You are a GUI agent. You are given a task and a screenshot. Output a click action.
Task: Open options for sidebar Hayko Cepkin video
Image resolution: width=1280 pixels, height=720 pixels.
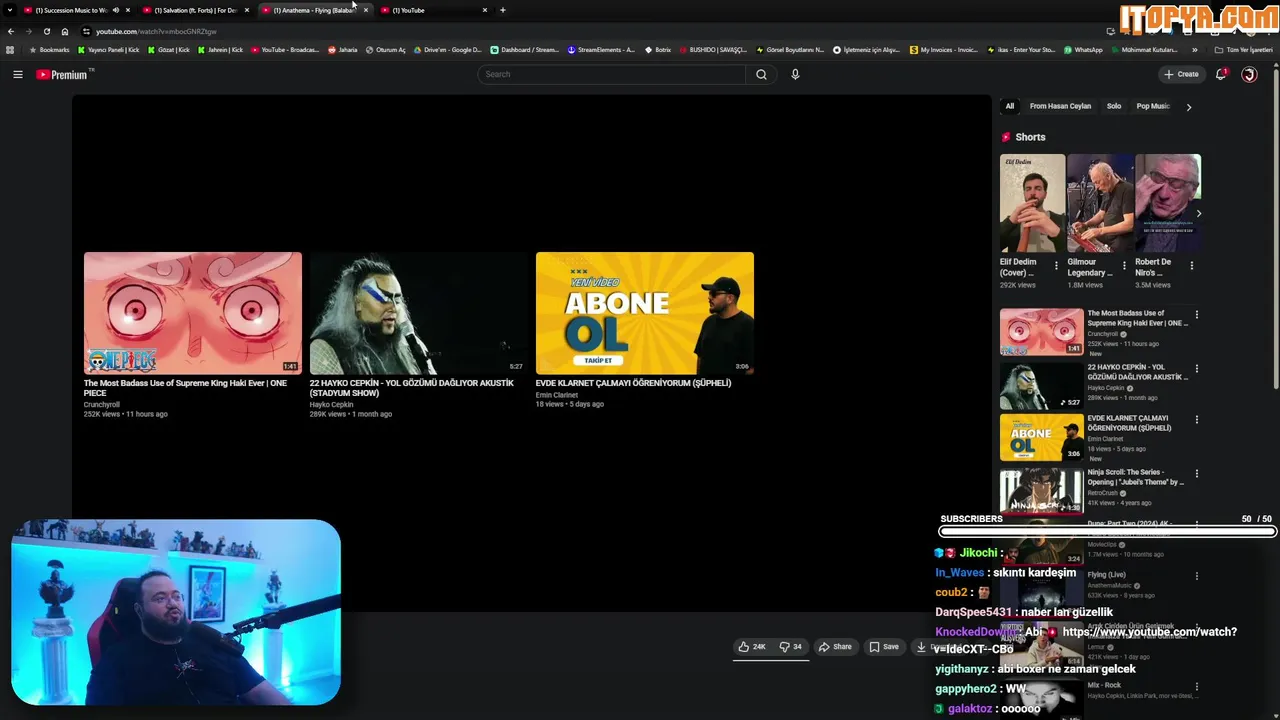(x=1196, y=369)
